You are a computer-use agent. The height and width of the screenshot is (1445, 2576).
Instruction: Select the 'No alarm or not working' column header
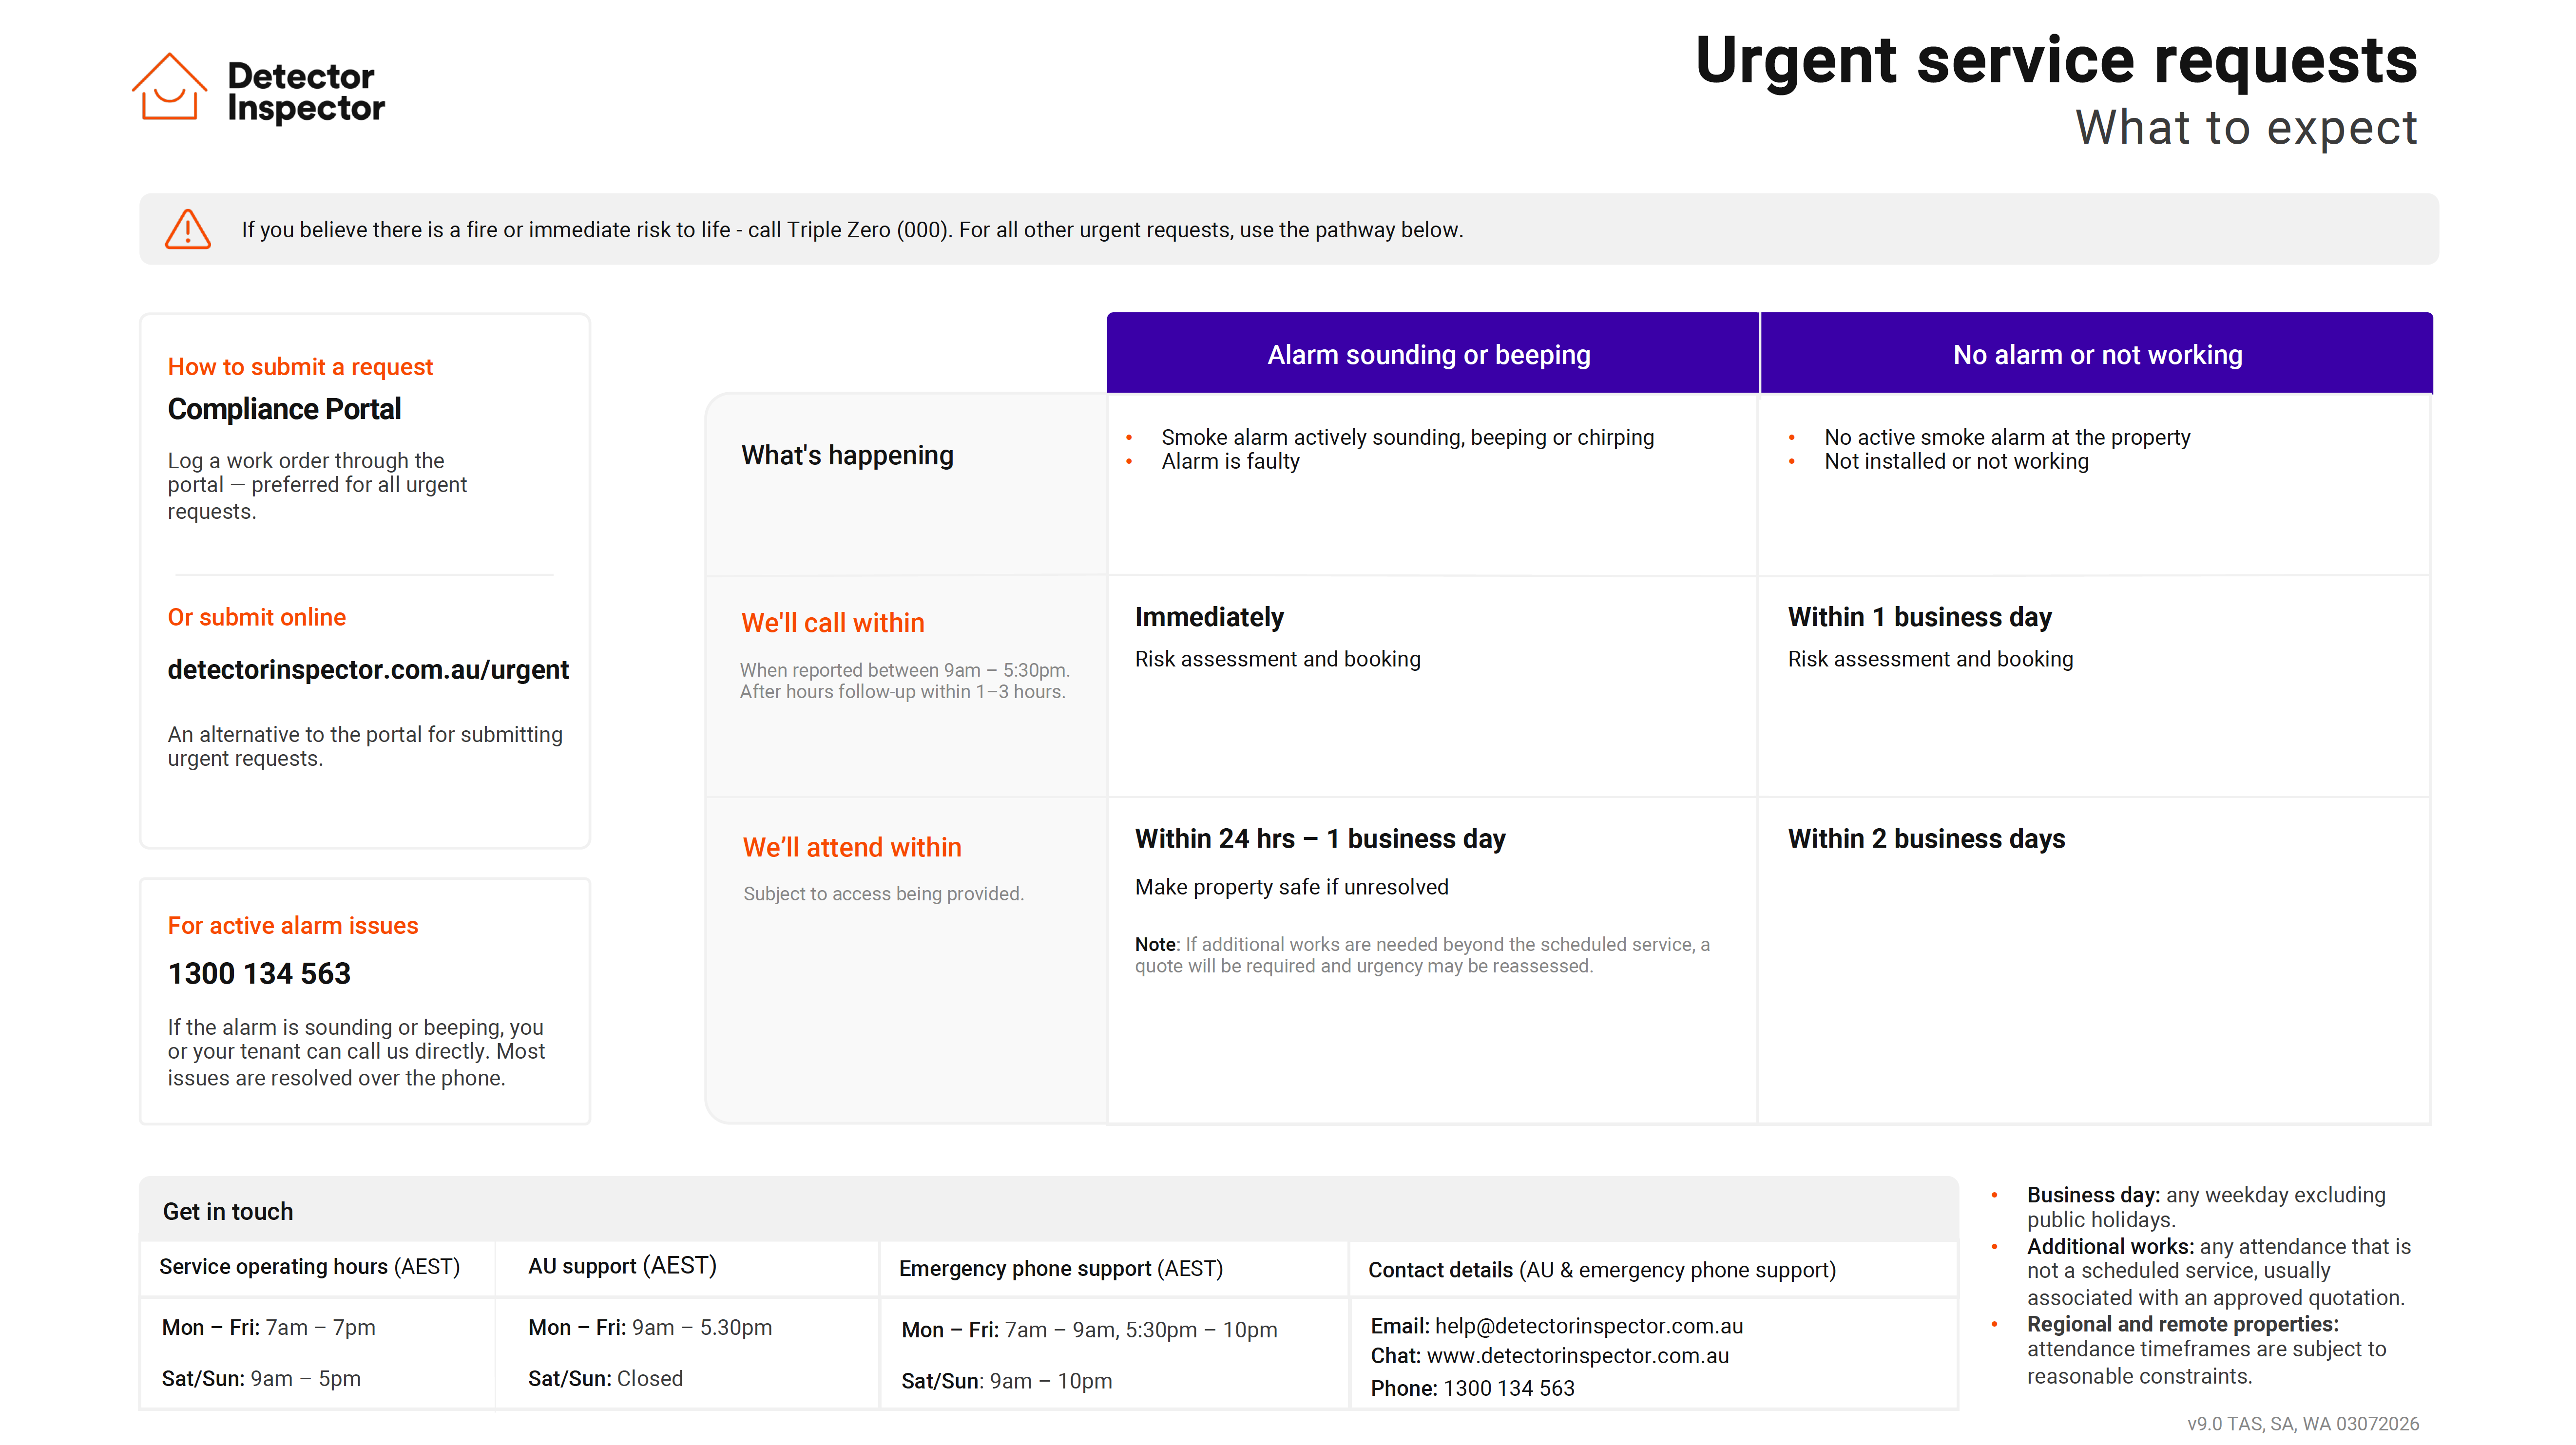click(2097, 353)
